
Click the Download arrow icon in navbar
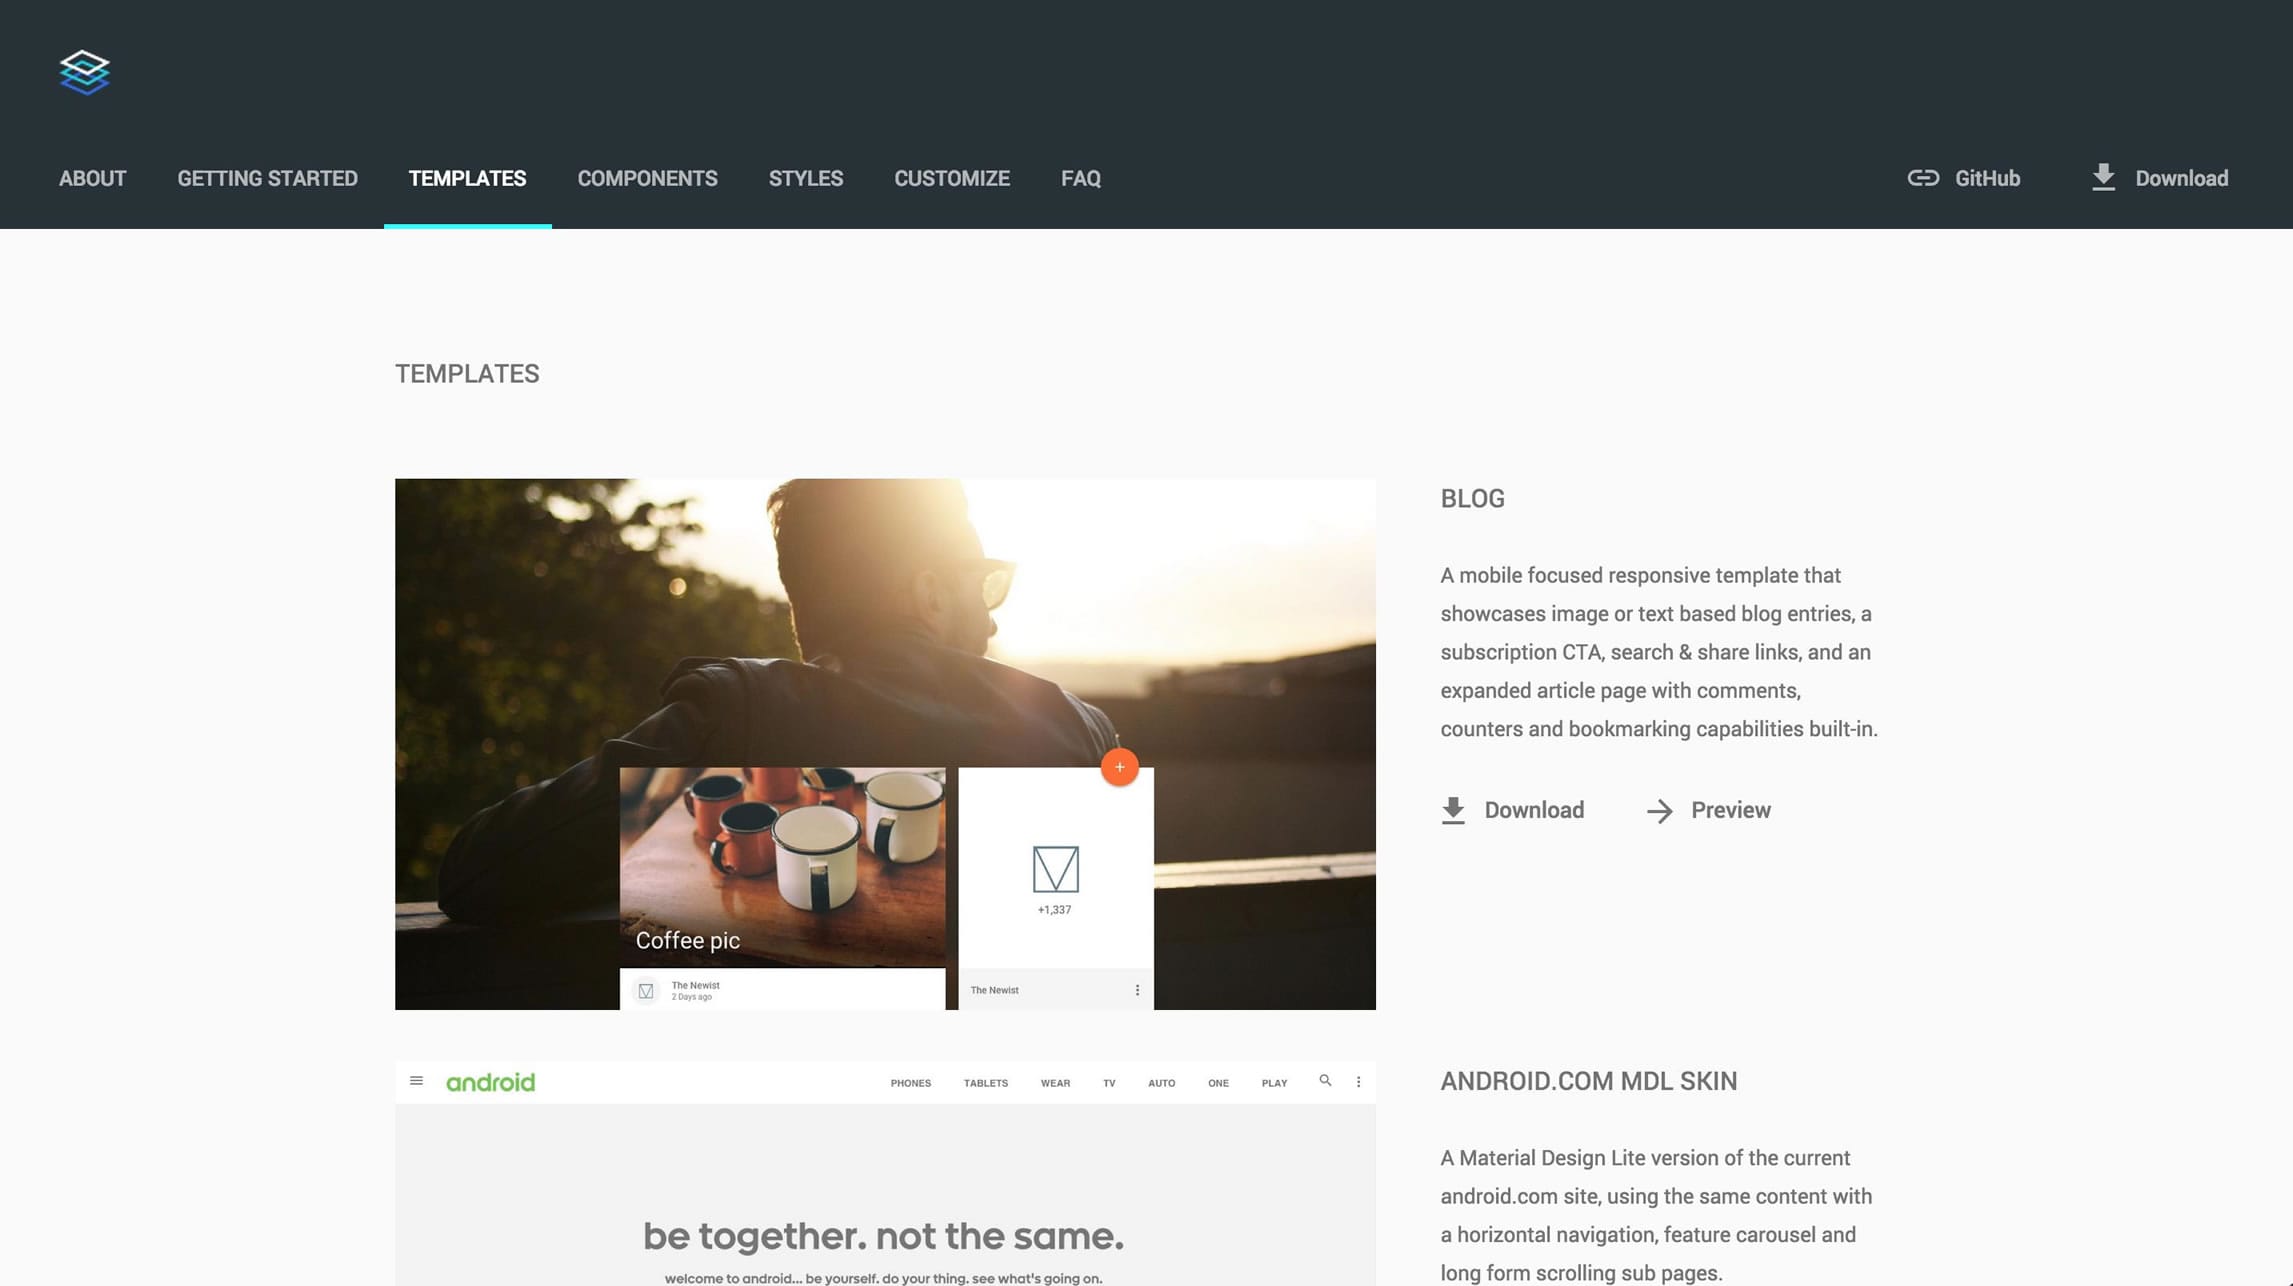pos(2102,176)
